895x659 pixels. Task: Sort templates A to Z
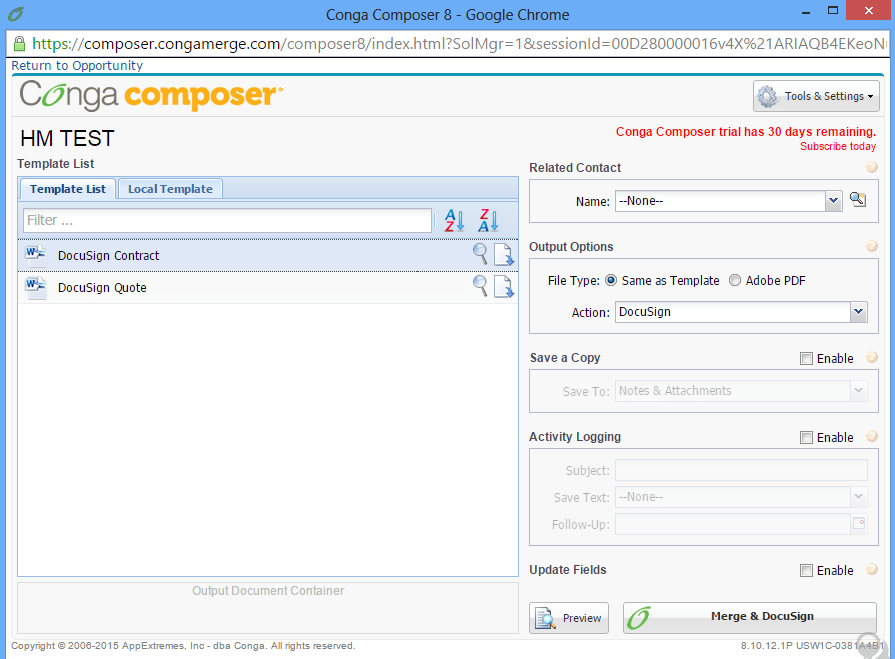(454, 220)
